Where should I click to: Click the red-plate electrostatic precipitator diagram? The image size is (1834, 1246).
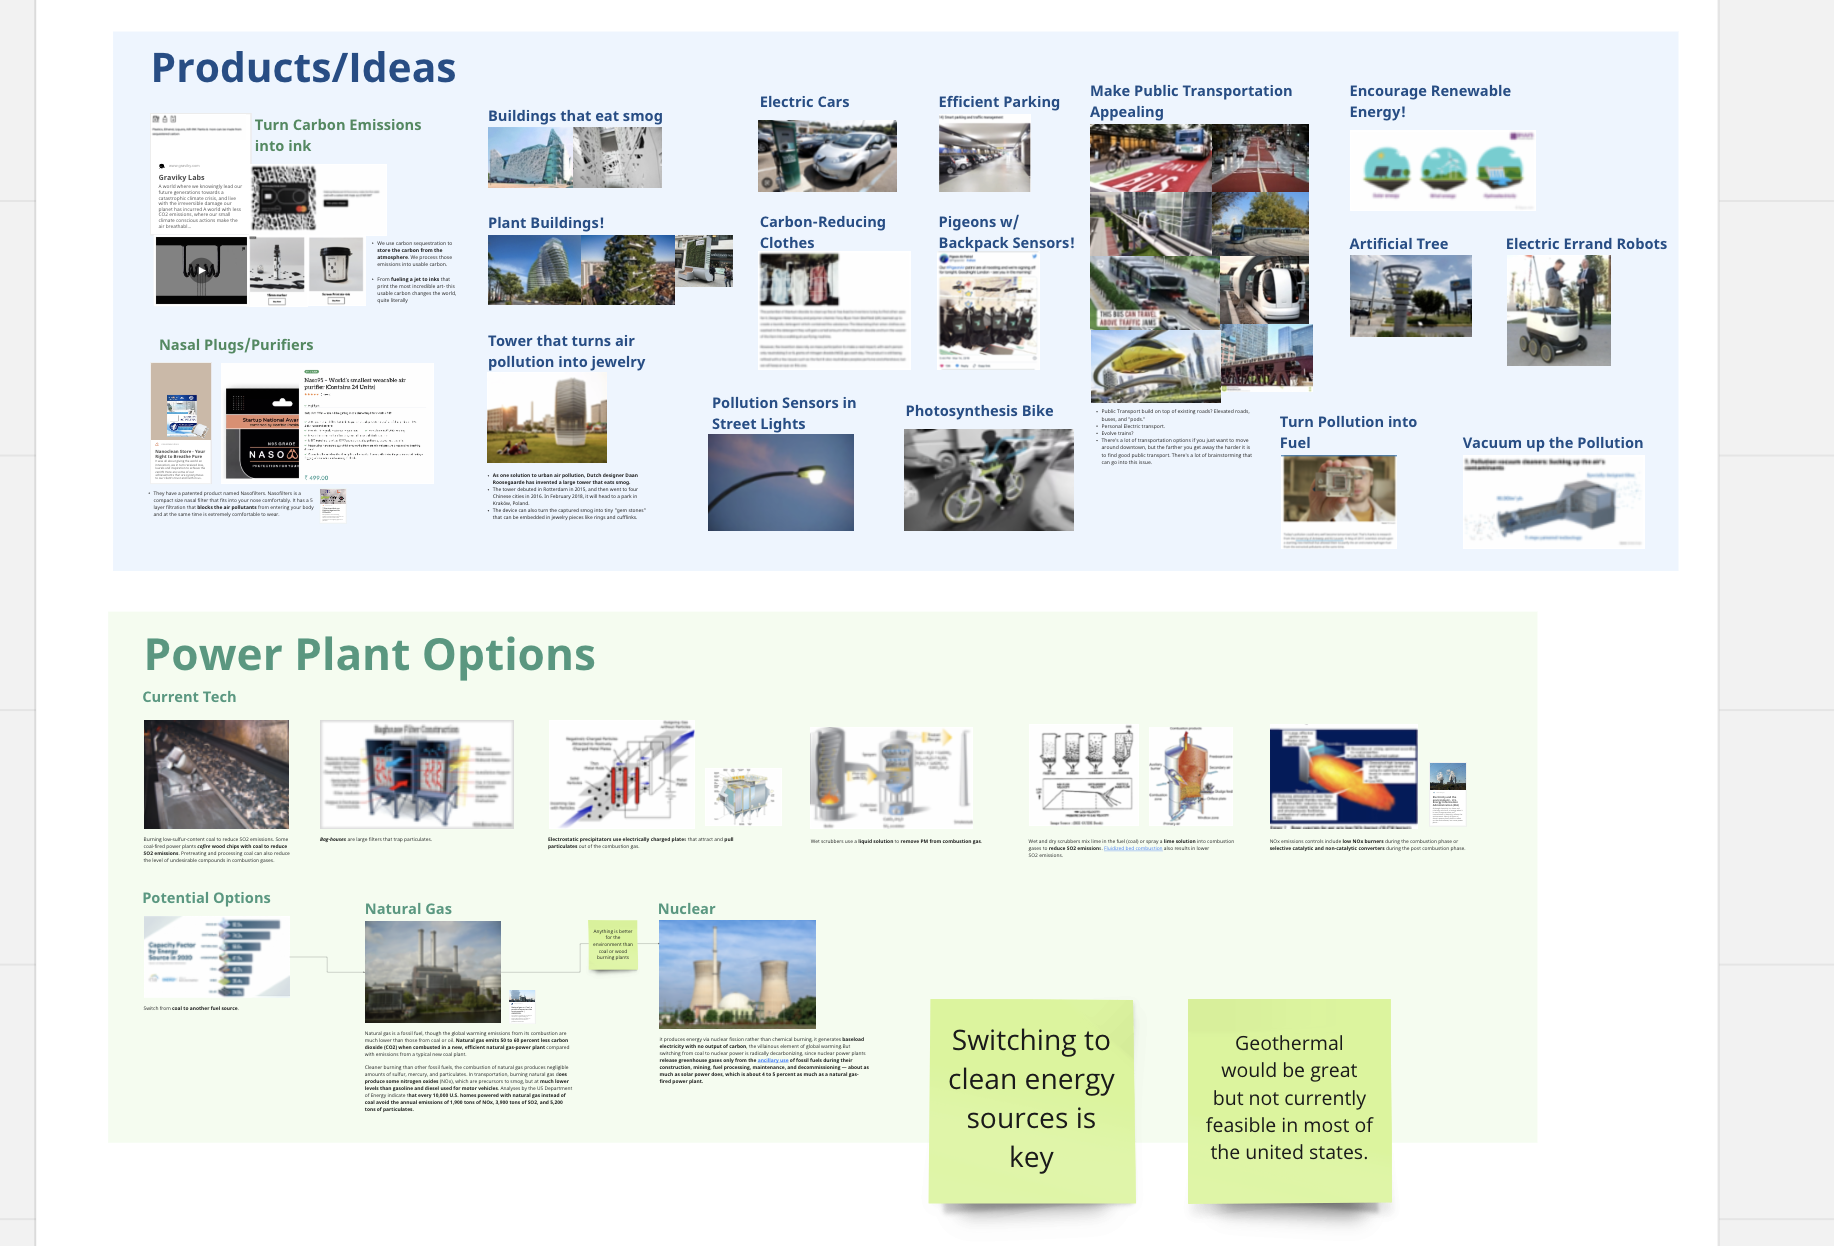click(621, 775)
